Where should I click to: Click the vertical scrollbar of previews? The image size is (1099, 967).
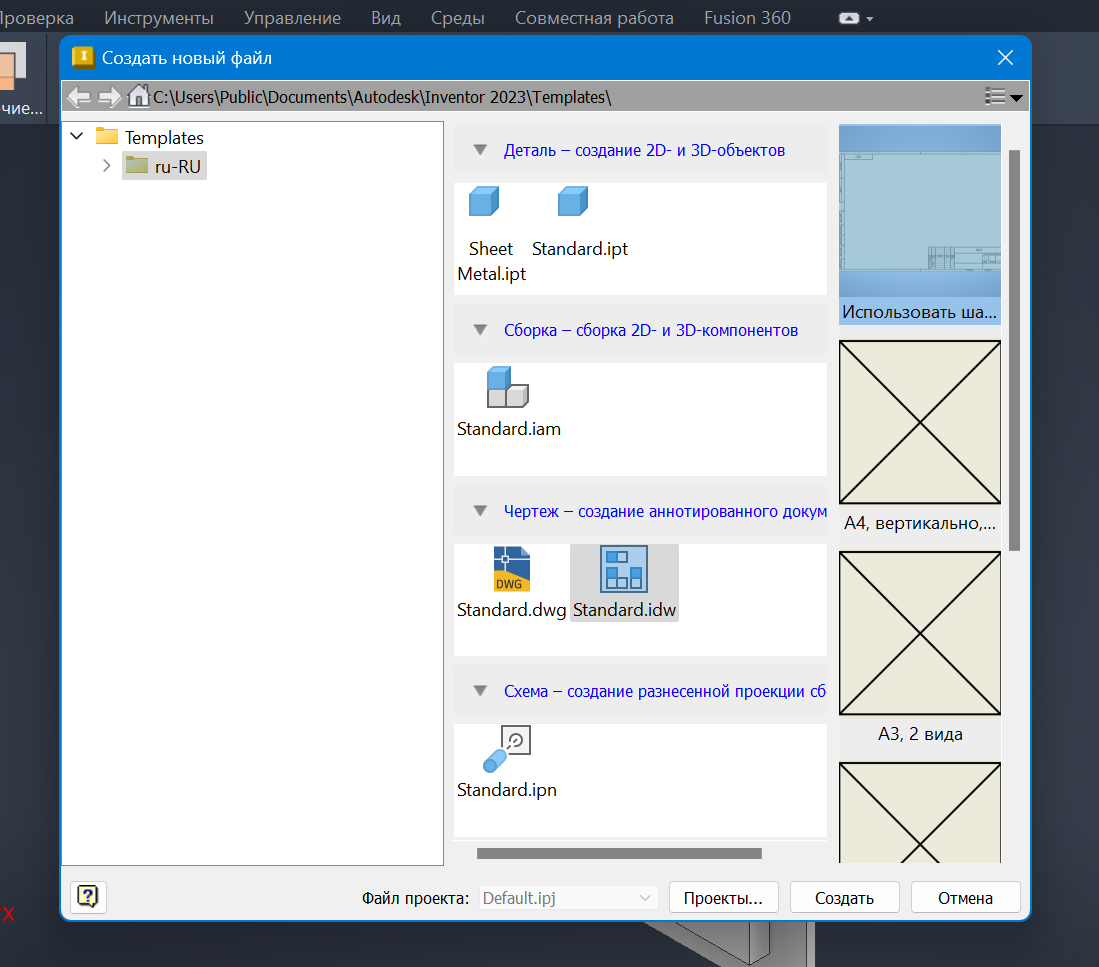point(1014,350)
